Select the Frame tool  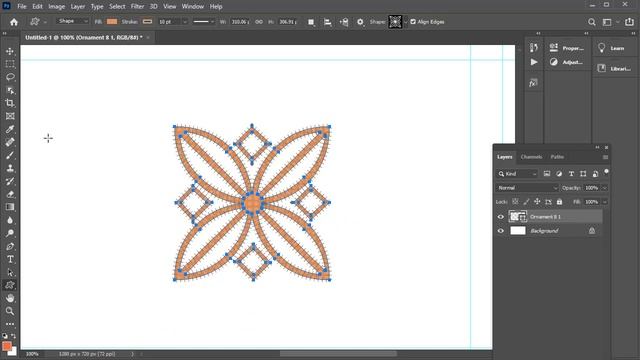pyautogui.click(x=10, y=116)
